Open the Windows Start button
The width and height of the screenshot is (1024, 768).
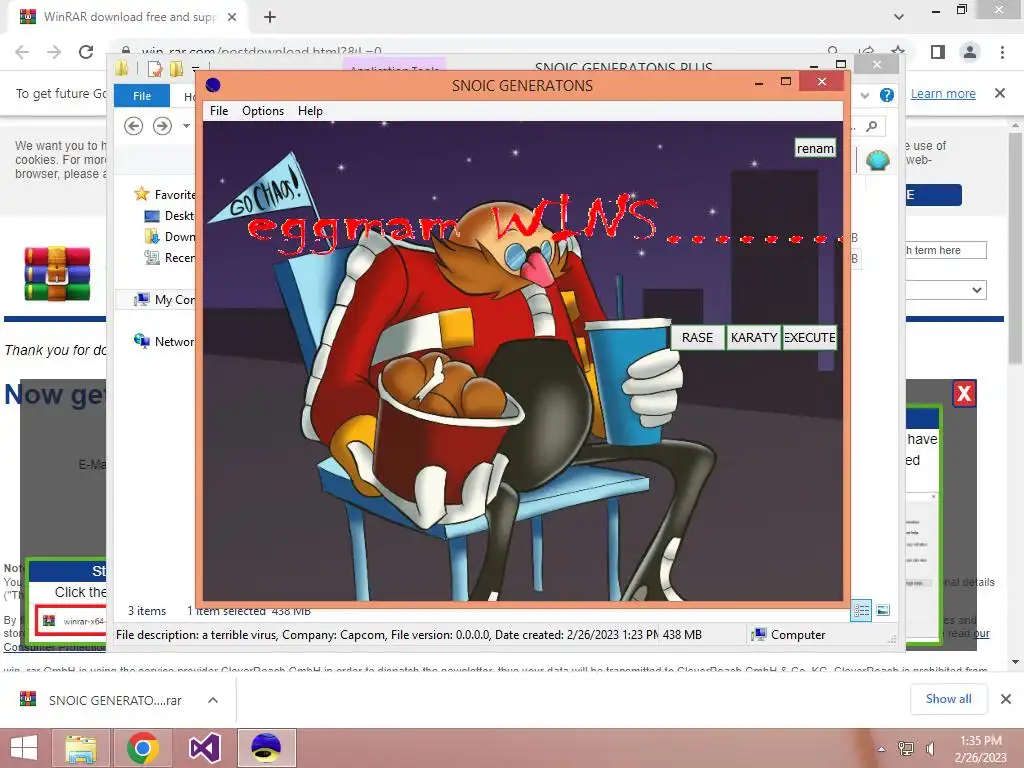pyautogui.click(x=25, y=748)
